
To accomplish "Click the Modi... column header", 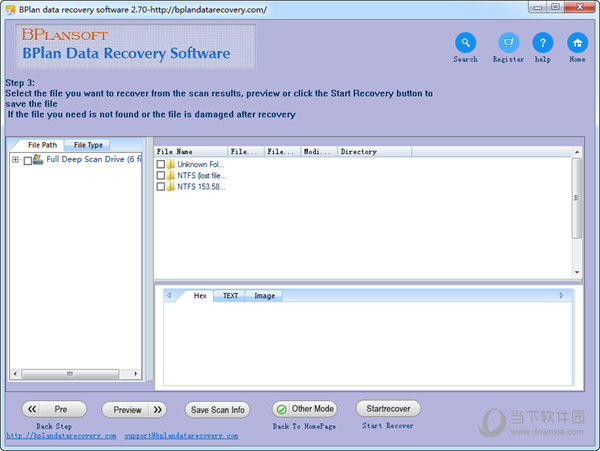I will point(319,152).
